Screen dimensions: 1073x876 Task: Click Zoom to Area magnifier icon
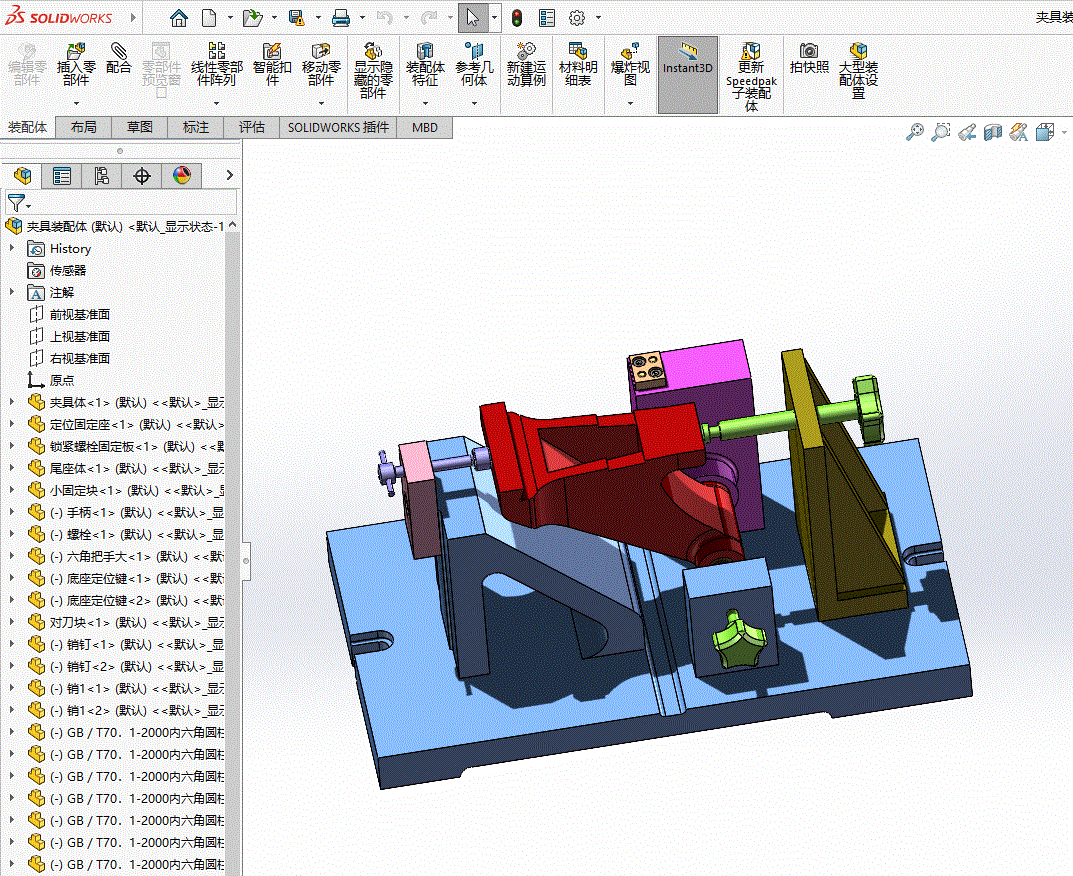941,131
